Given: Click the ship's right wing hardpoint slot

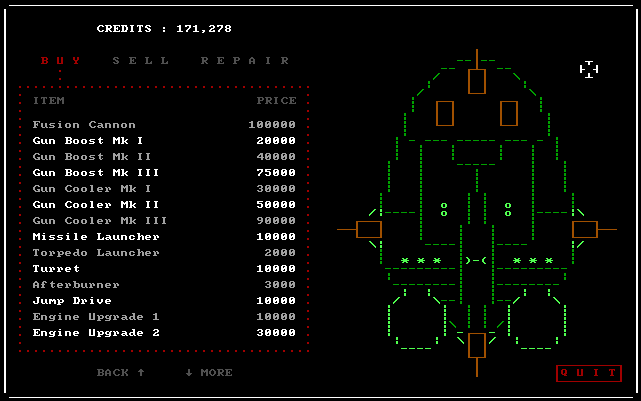Looking at the screenshot, I should click(585, 230).
